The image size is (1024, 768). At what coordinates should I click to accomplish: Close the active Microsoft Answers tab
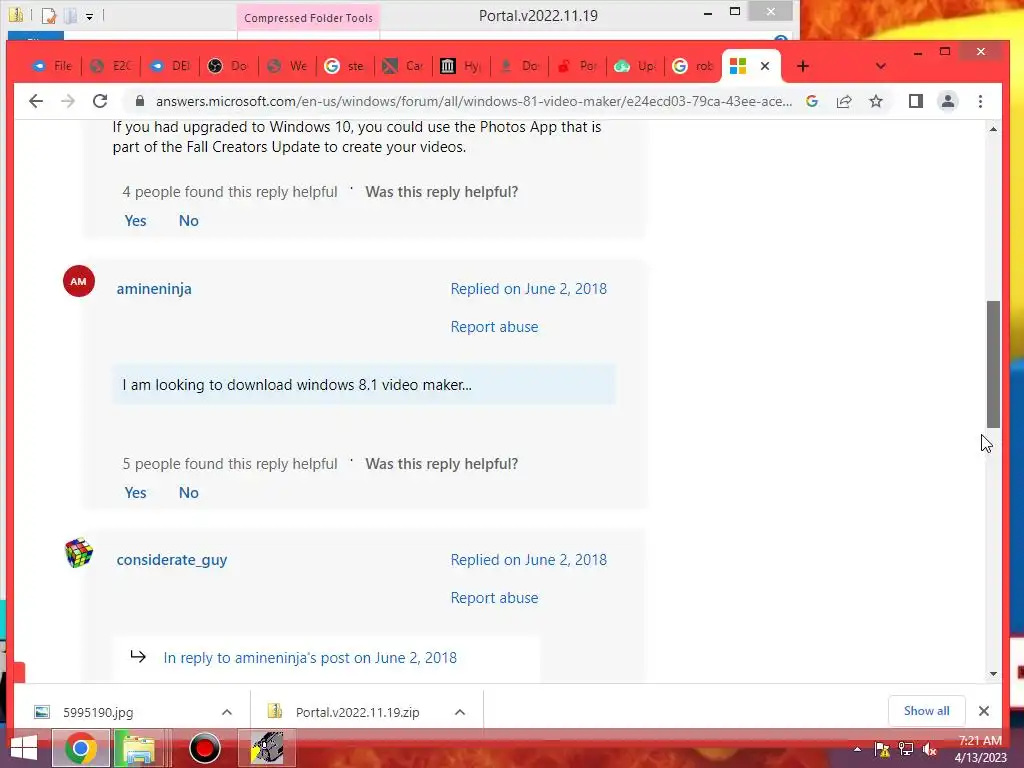click(765, 66)
